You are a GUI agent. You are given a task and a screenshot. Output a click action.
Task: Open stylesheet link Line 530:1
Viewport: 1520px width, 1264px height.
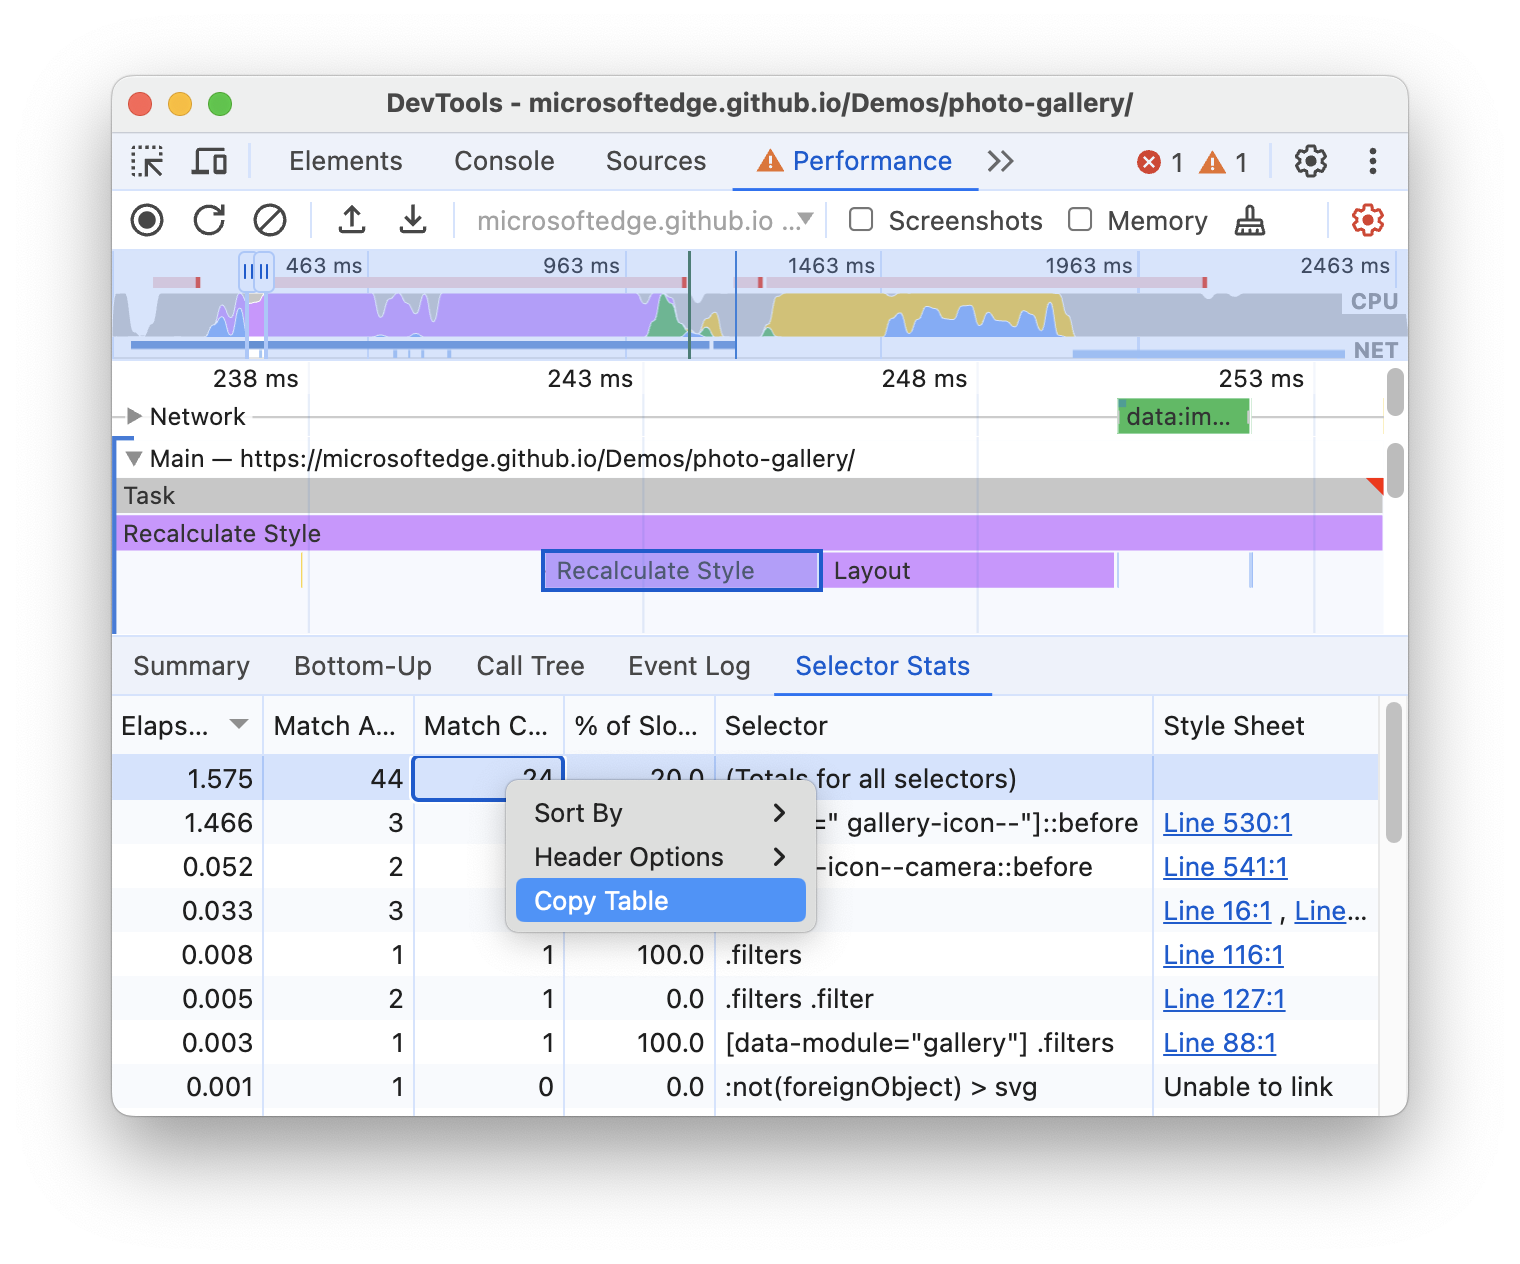pos(1227,822)
